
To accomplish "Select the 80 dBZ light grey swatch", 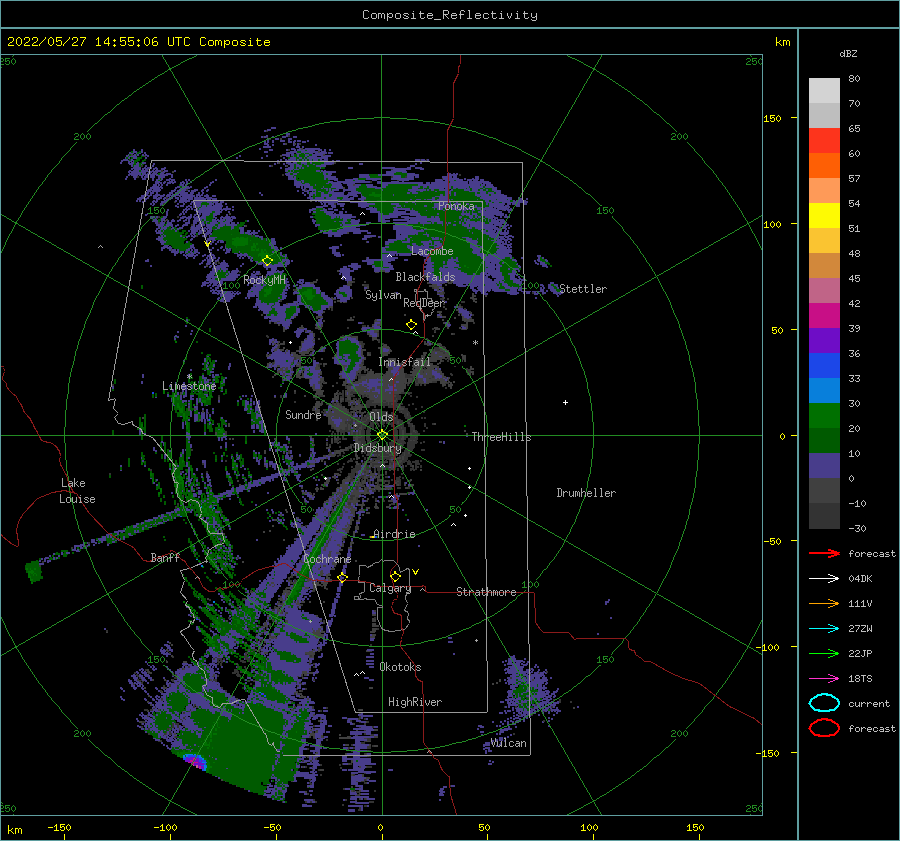I will point(824,90).
